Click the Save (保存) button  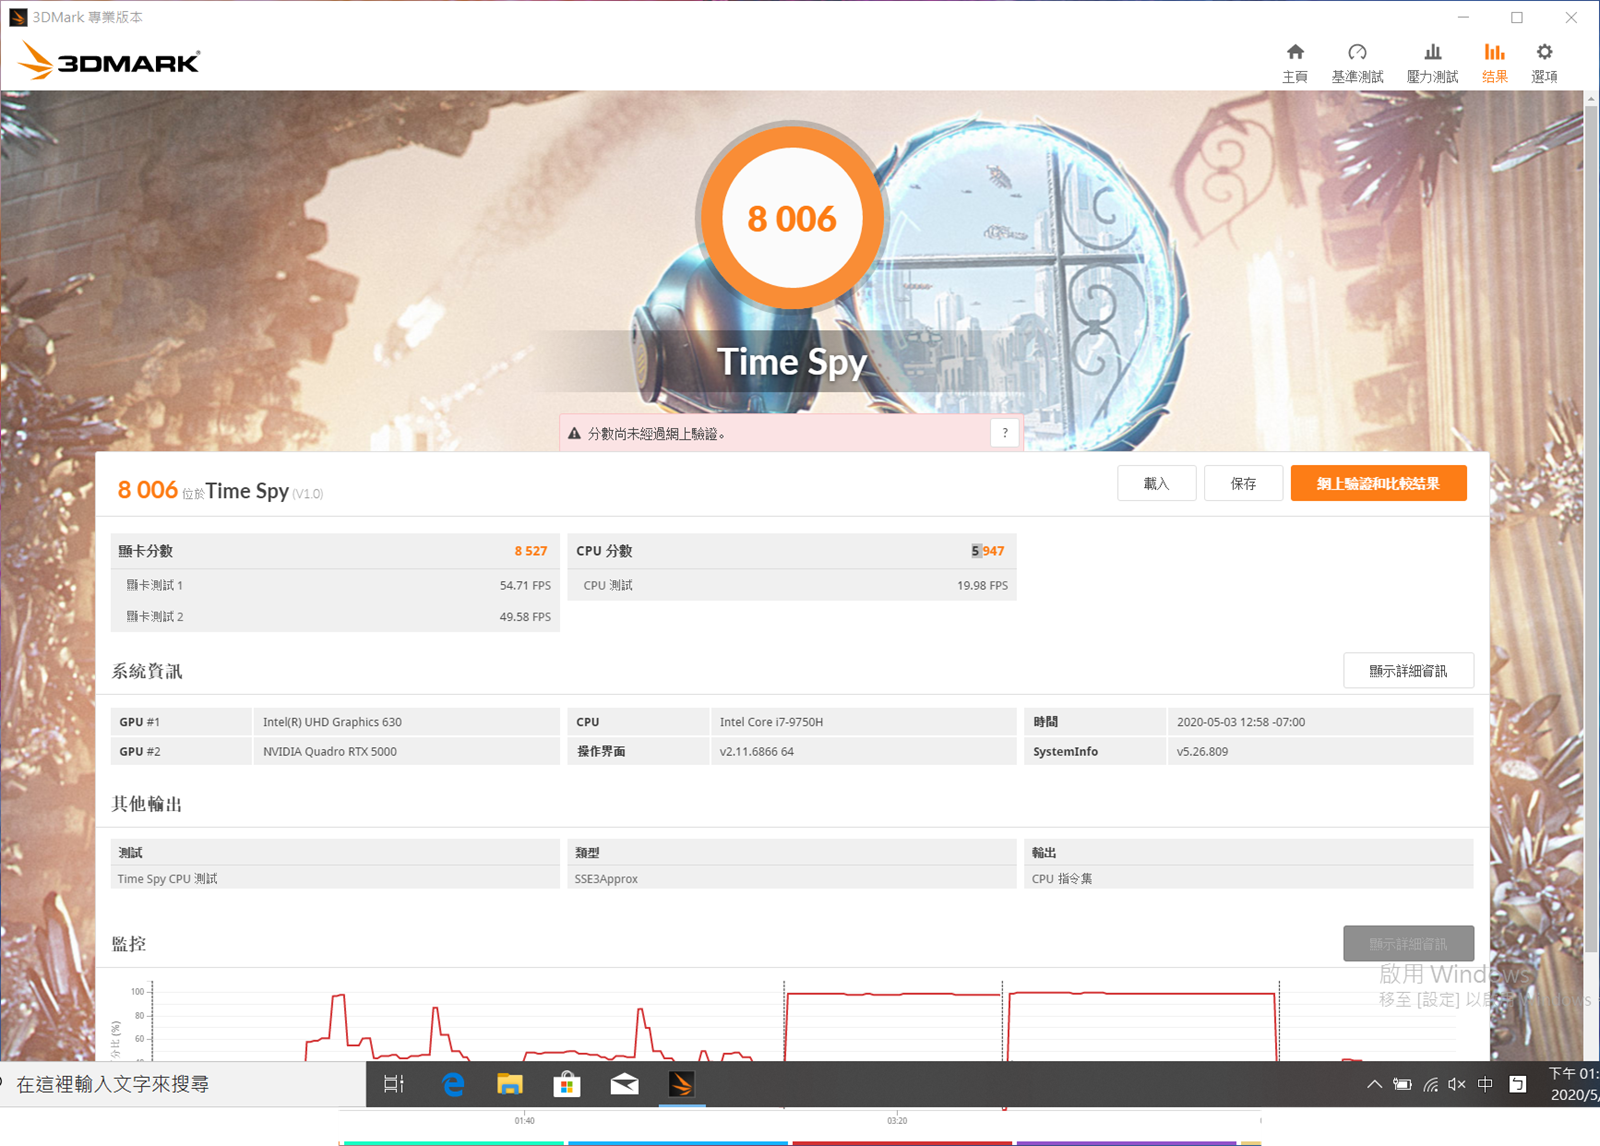(x=1243, y=484)
